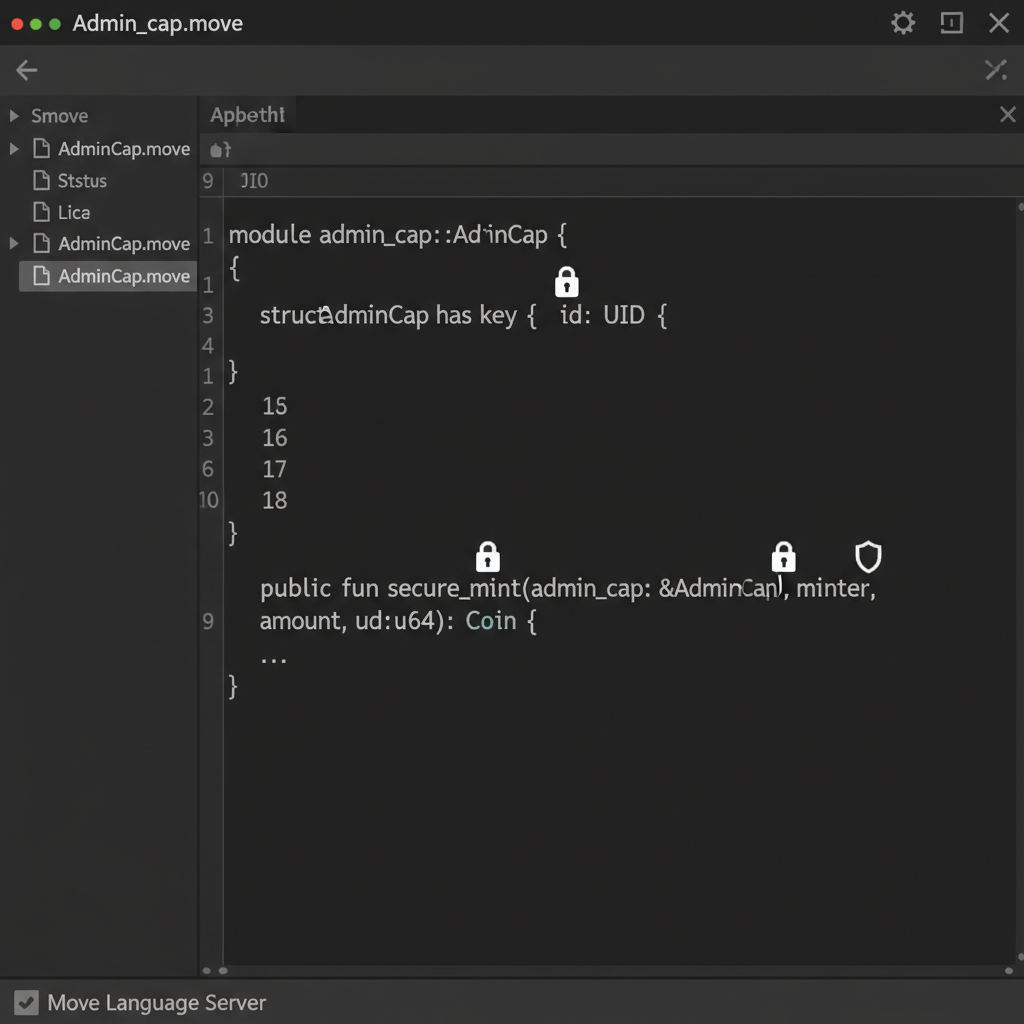Click the lock icon above the AdminCap struct
The width and height of the screenshot is (1024, 1024).
(566, 281)
